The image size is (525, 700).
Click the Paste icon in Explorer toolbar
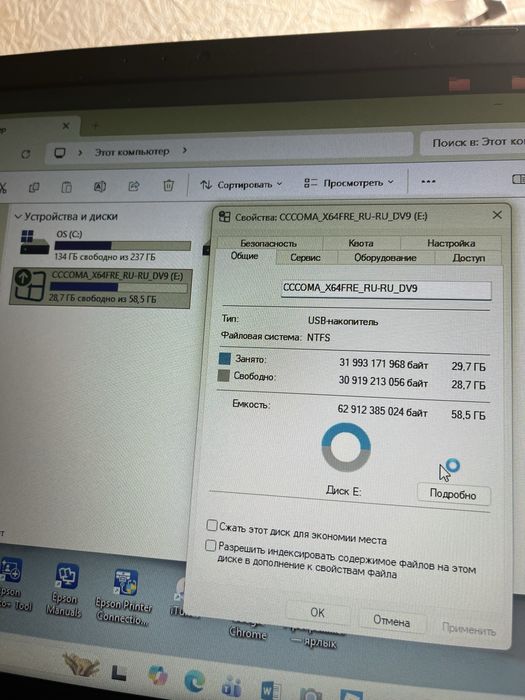(67, 187)
